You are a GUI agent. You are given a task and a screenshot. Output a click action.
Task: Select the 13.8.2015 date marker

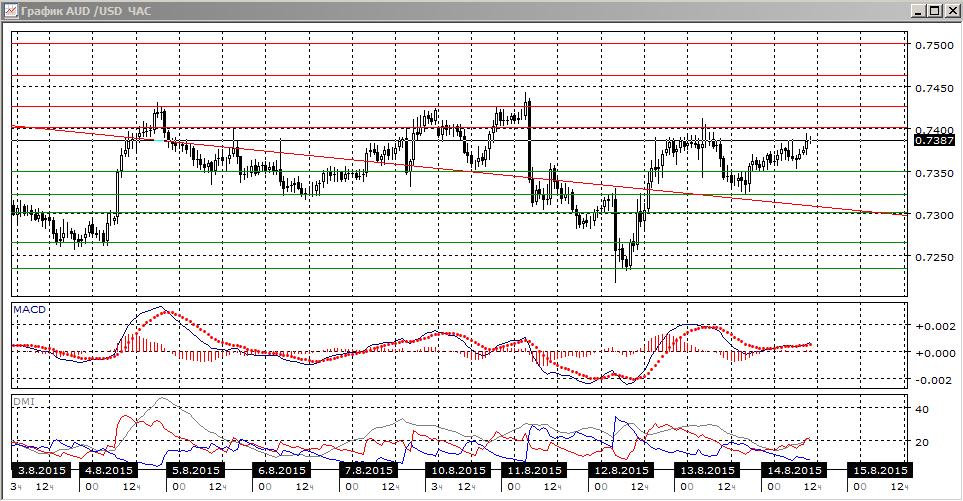point(706,470)
